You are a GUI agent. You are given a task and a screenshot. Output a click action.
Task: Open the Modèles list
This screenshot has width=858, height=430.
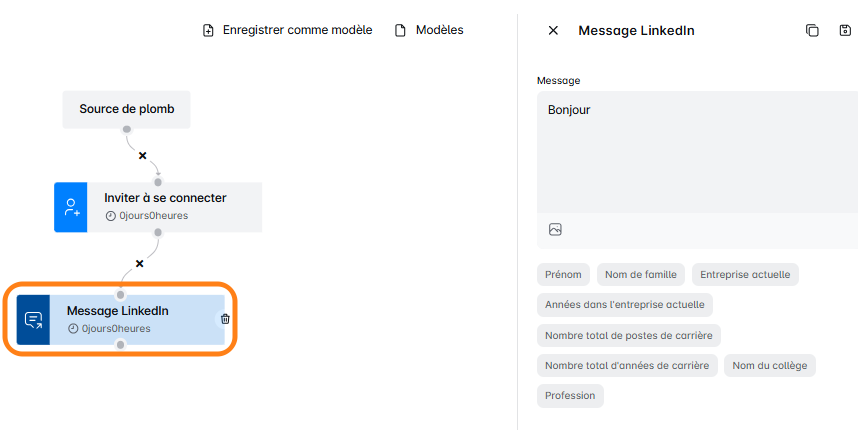429,30
